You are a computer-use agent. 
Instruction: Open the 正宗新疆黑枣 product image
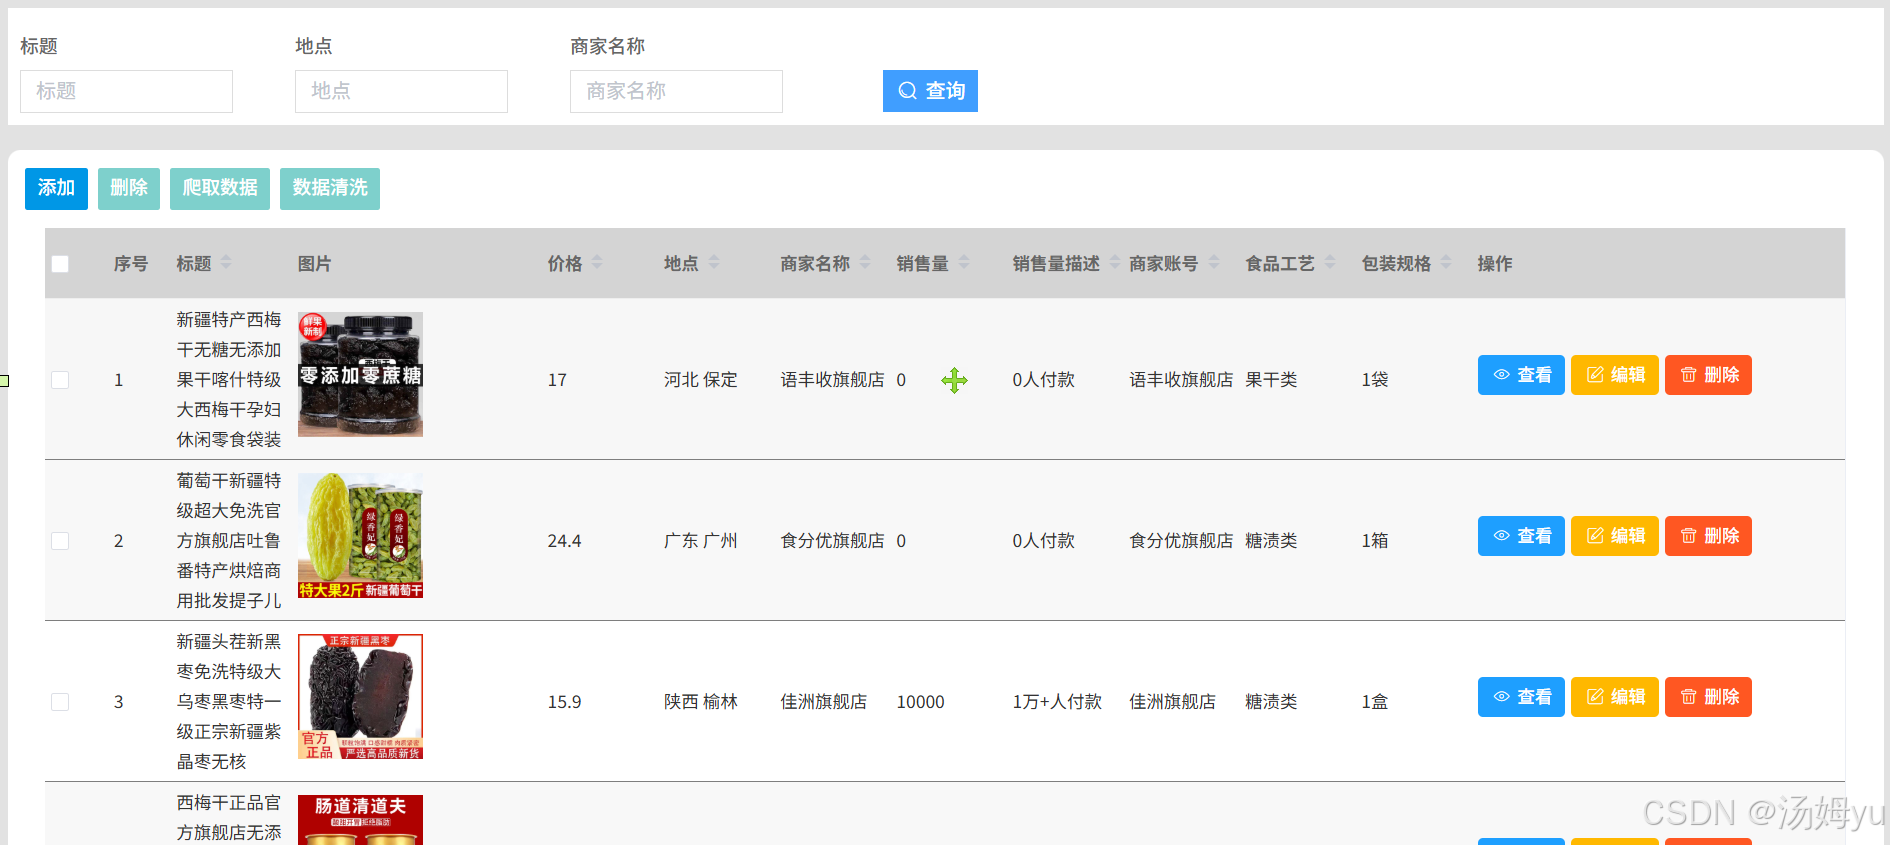coord(360,696)
